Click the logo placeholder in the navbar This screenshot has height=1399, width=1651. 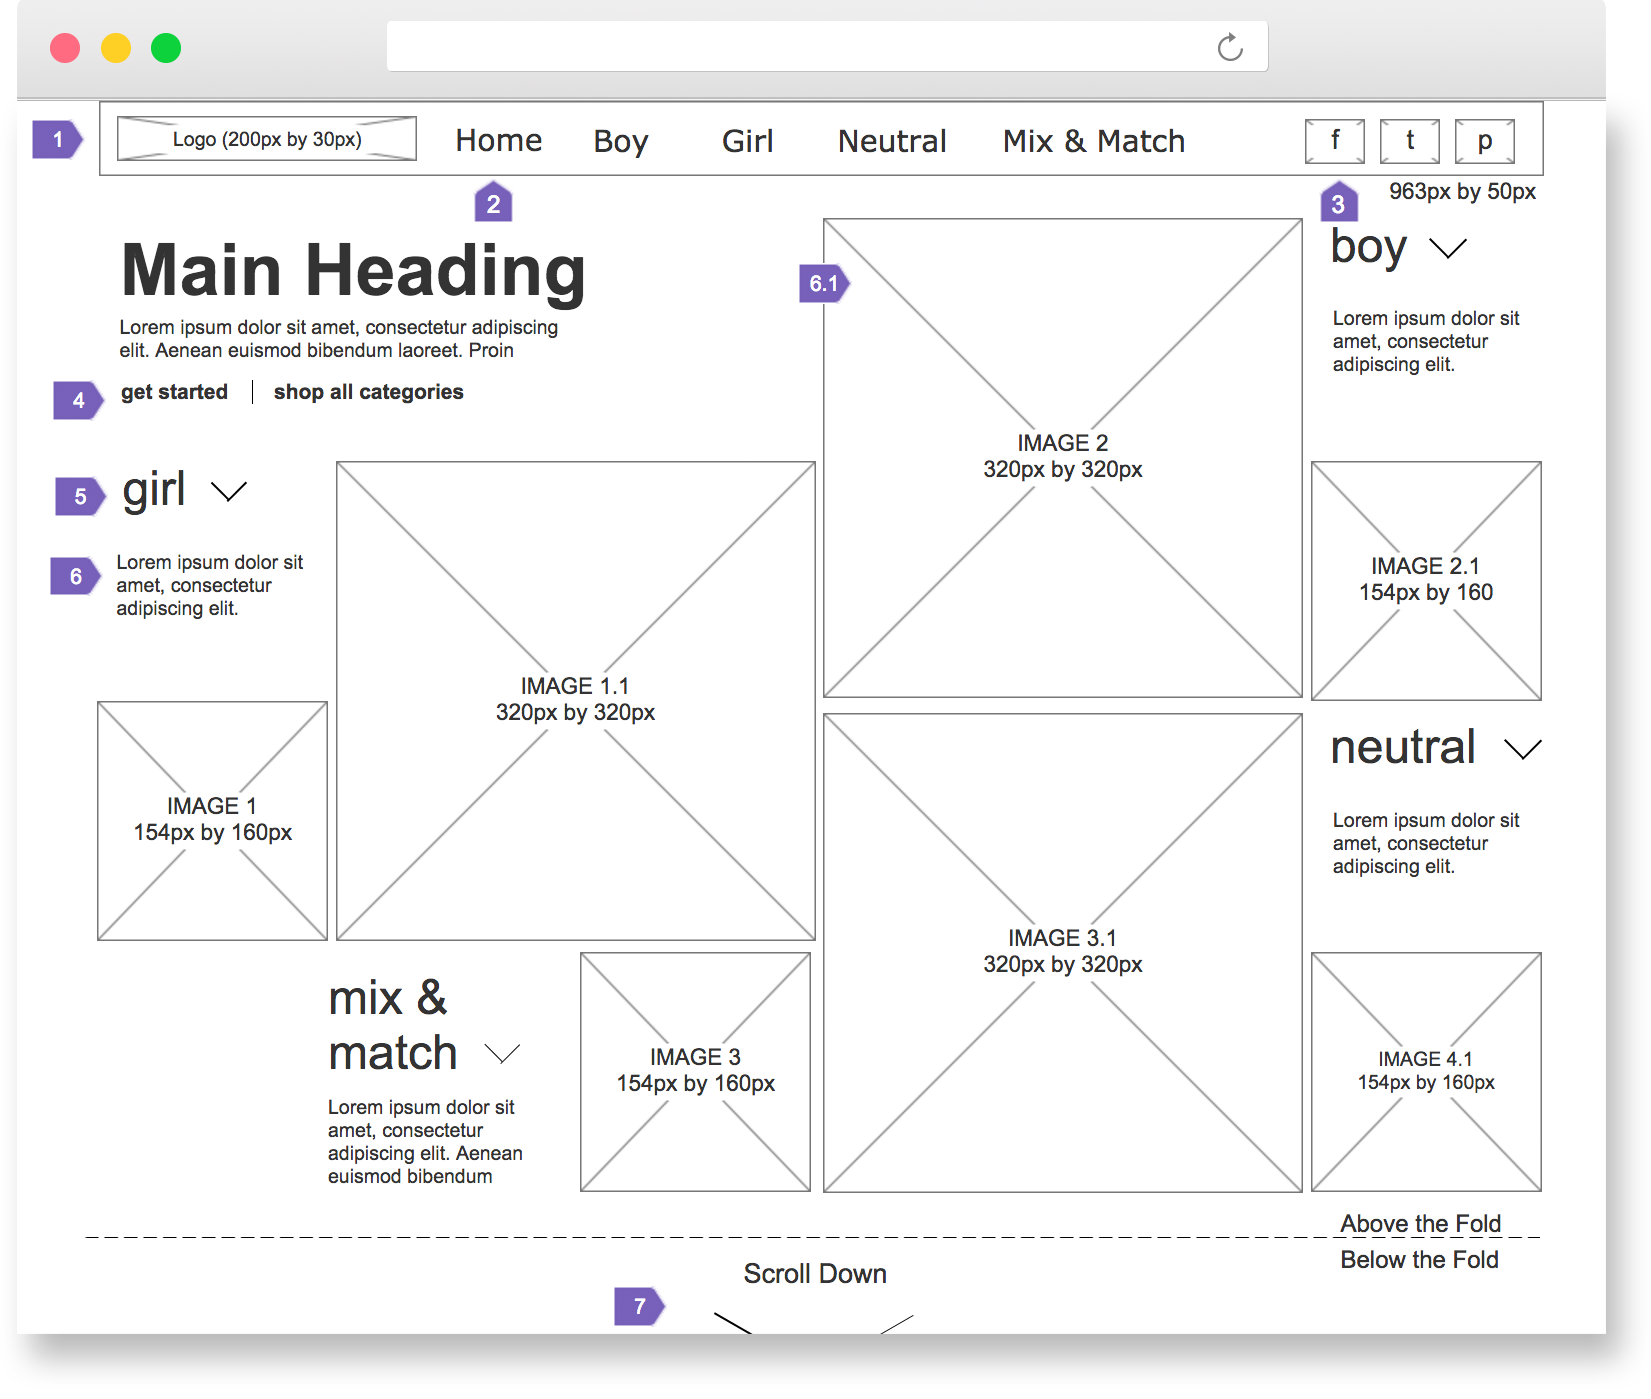click(267, 139)
